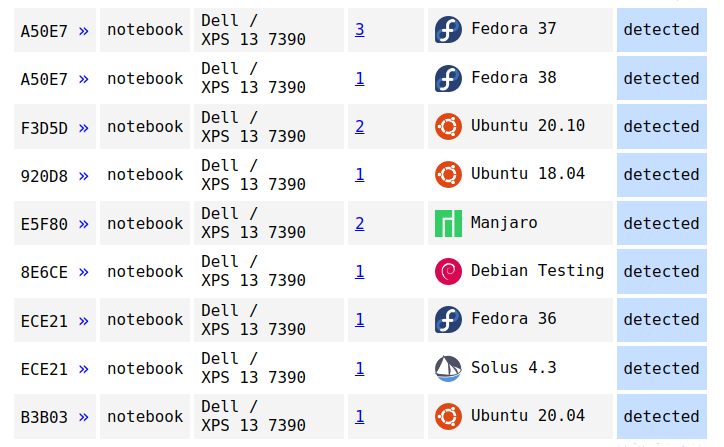Click the Fedora logo beside Fedora 38
724x447 pixels.
click(x=448, y=78)
